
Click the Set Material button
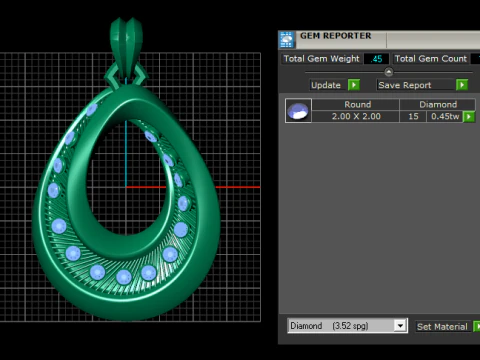(442, 327)
